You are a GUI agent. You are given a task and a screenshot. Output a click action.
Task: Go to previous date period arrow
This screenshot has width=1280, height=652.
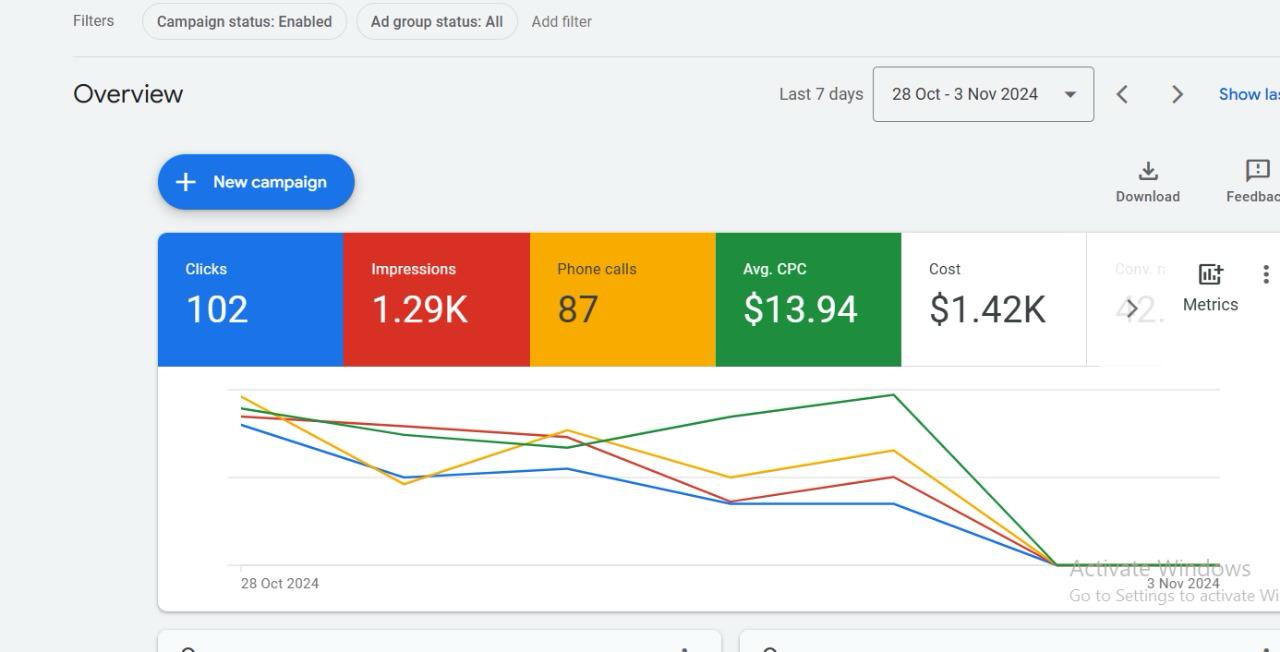(1122, 94)
